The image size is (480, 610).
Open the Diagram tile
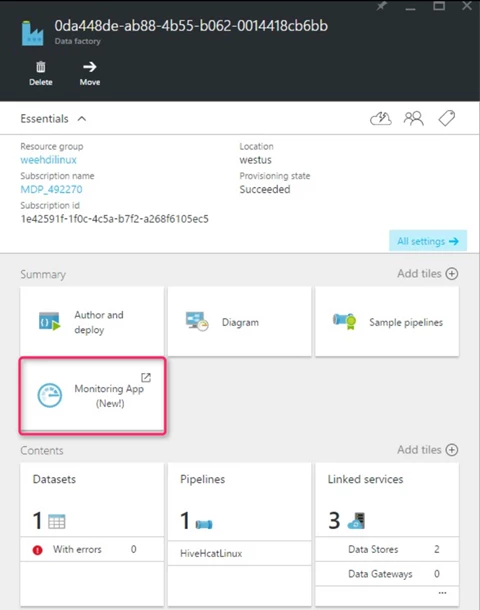pos(240,321)
